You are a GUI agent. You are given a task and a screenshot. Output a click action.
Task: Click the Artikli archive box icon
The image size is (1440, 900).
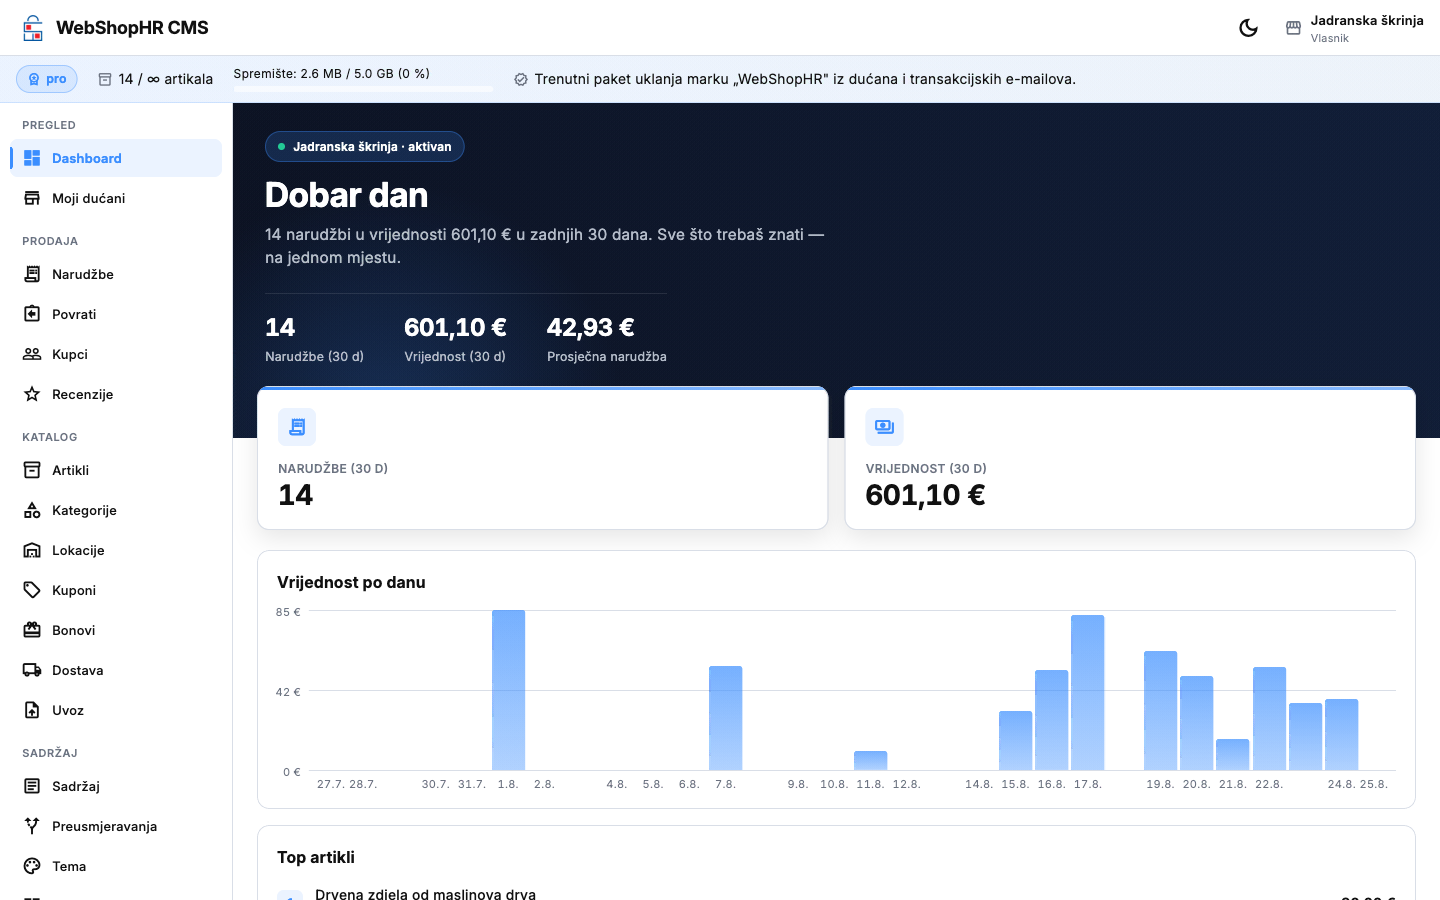pyautogui.click(x=32, y=470)
